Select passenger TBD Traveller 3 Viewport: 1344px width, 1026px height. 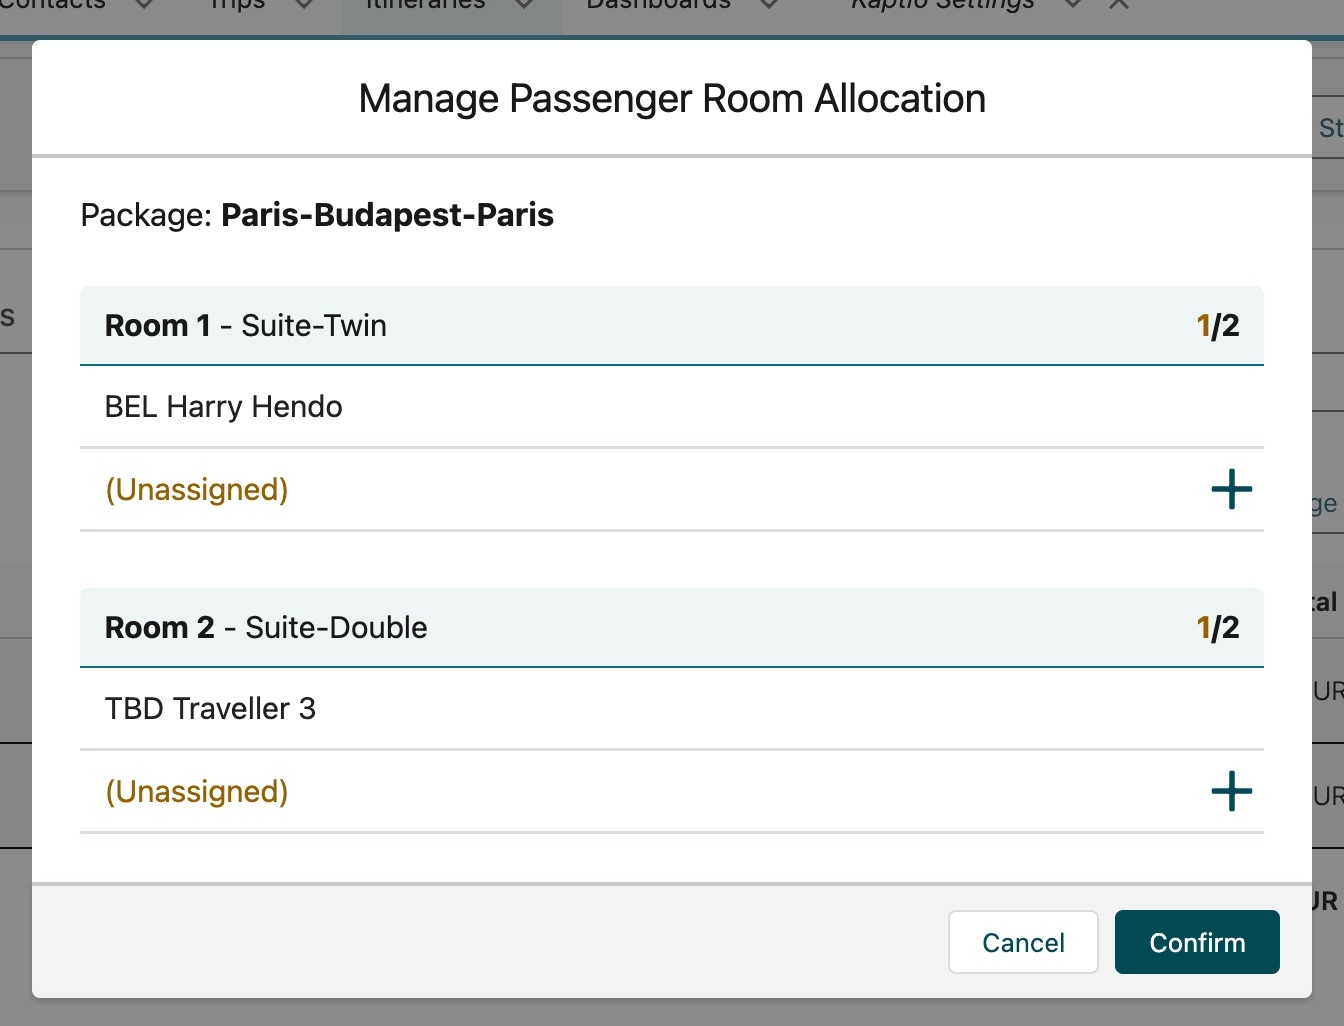tap(210, 709)
